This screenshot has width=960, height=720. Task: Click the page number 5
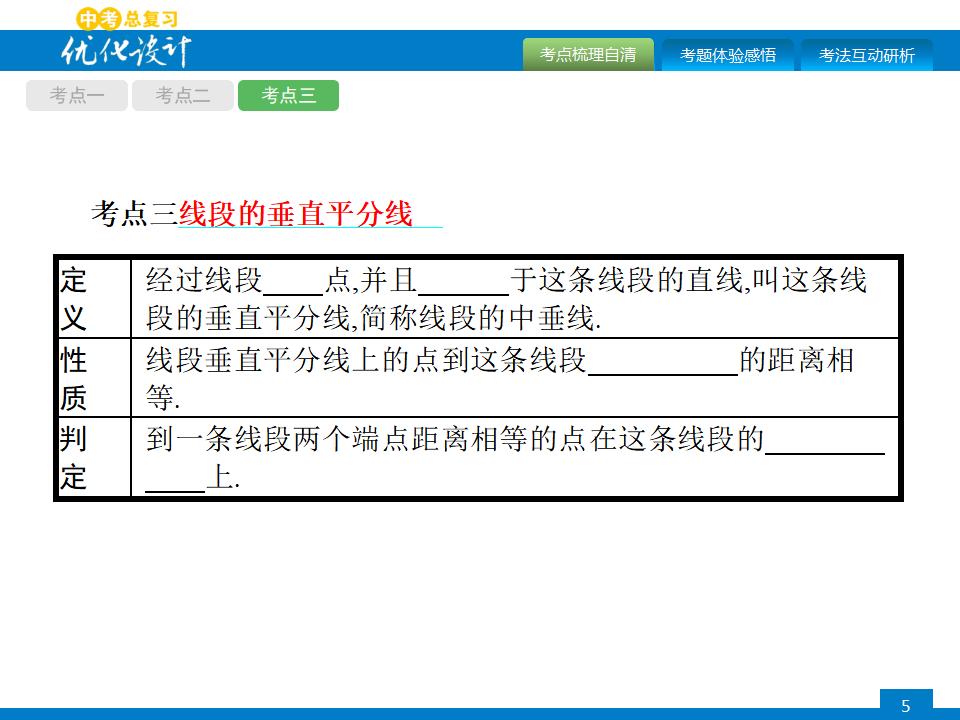pyautogui.click(x=906, y=705)
